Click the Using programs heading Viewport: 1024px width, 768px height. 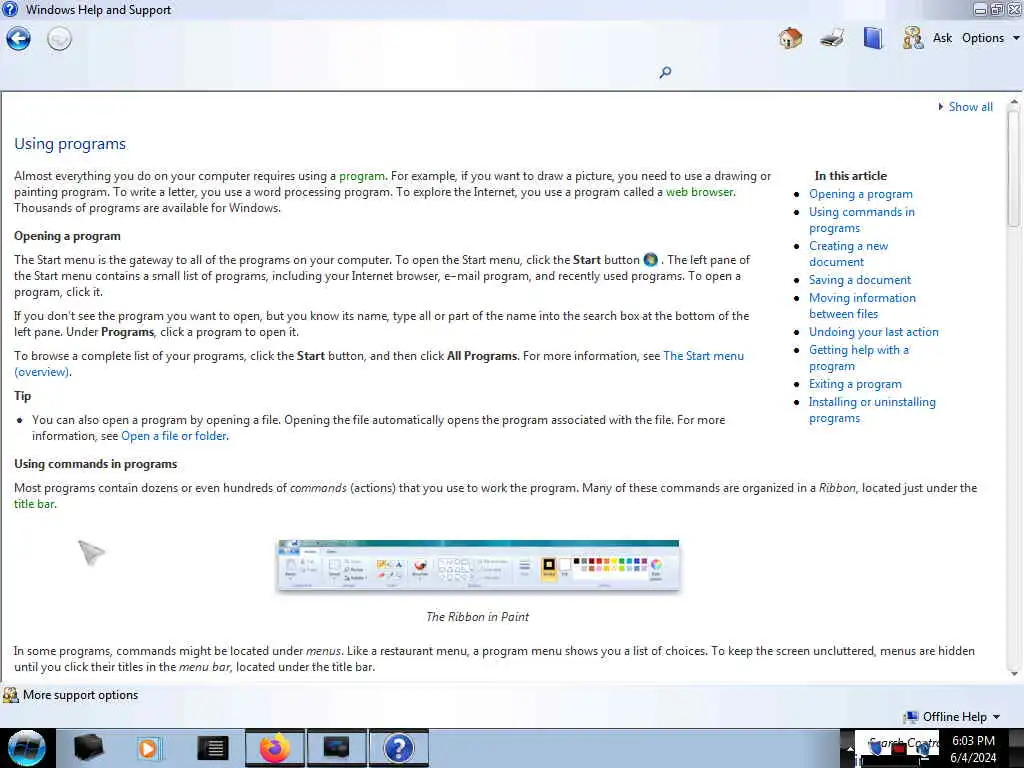tap(70, 144)
